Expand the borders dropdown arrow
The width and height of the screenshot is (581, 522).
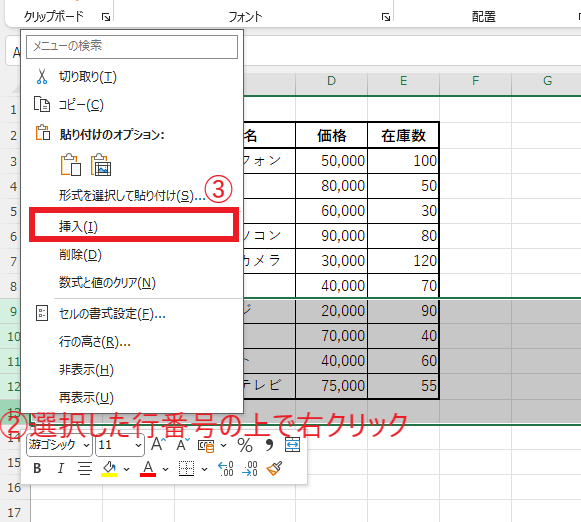(x=204, y=469)
